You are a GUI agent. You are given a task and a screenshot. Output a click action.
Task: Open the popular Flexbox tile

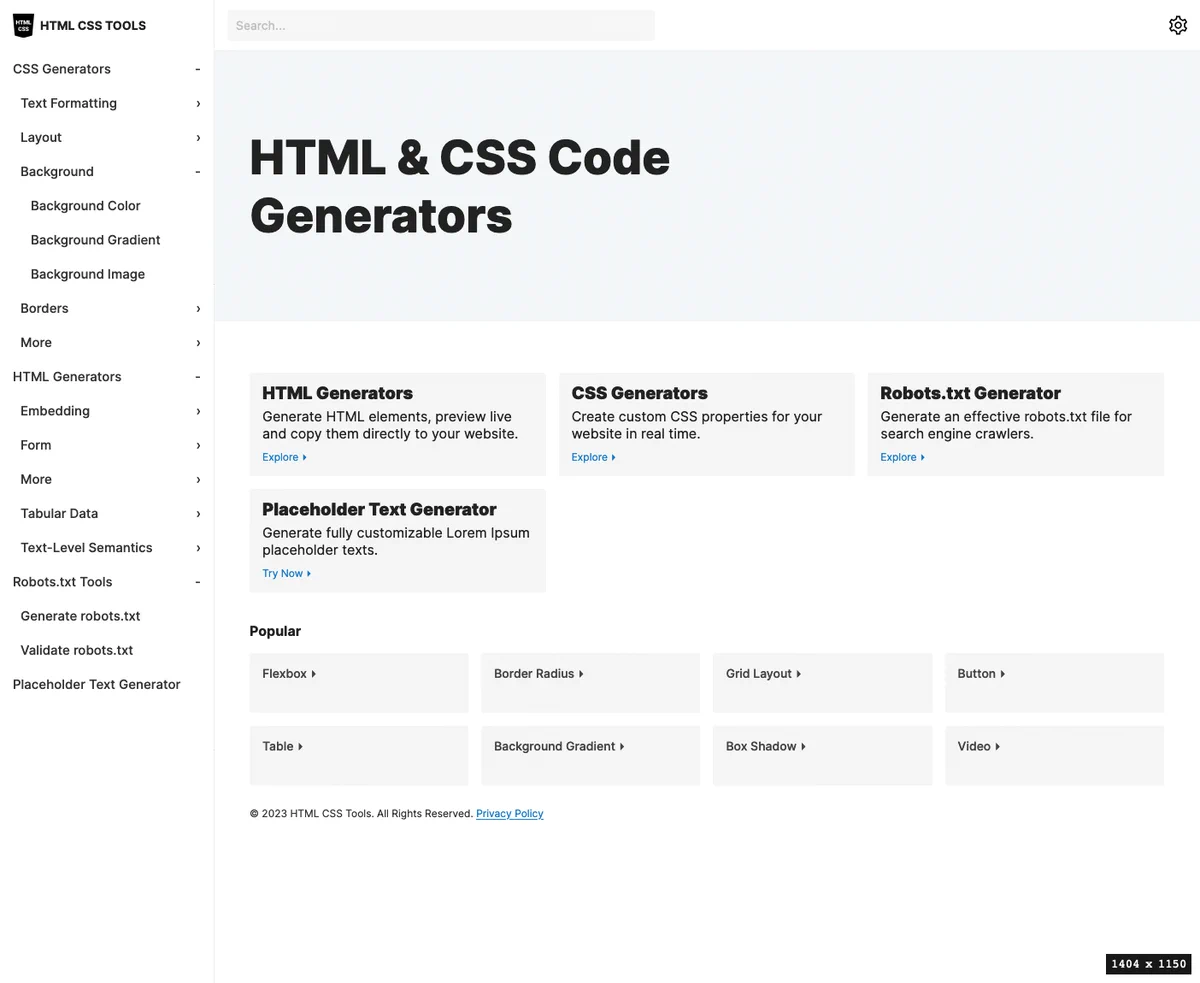[359, 683]
